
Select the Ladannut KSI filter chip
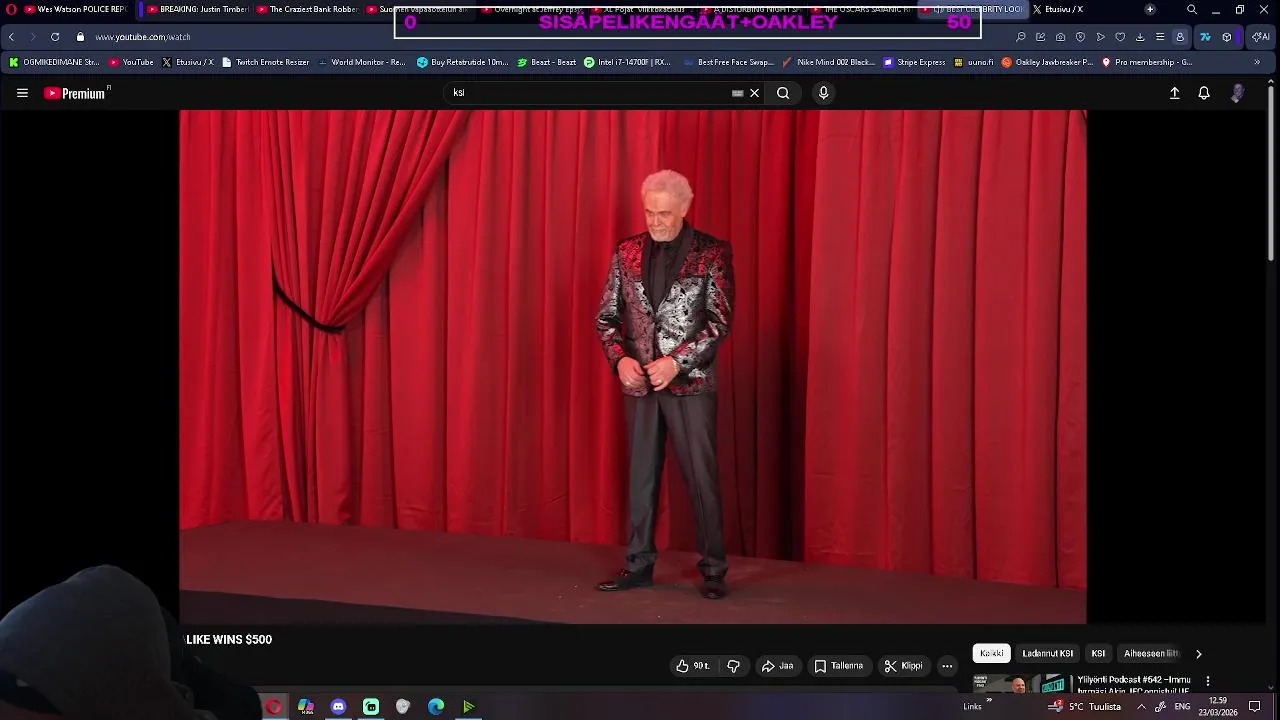point(1047,653)
